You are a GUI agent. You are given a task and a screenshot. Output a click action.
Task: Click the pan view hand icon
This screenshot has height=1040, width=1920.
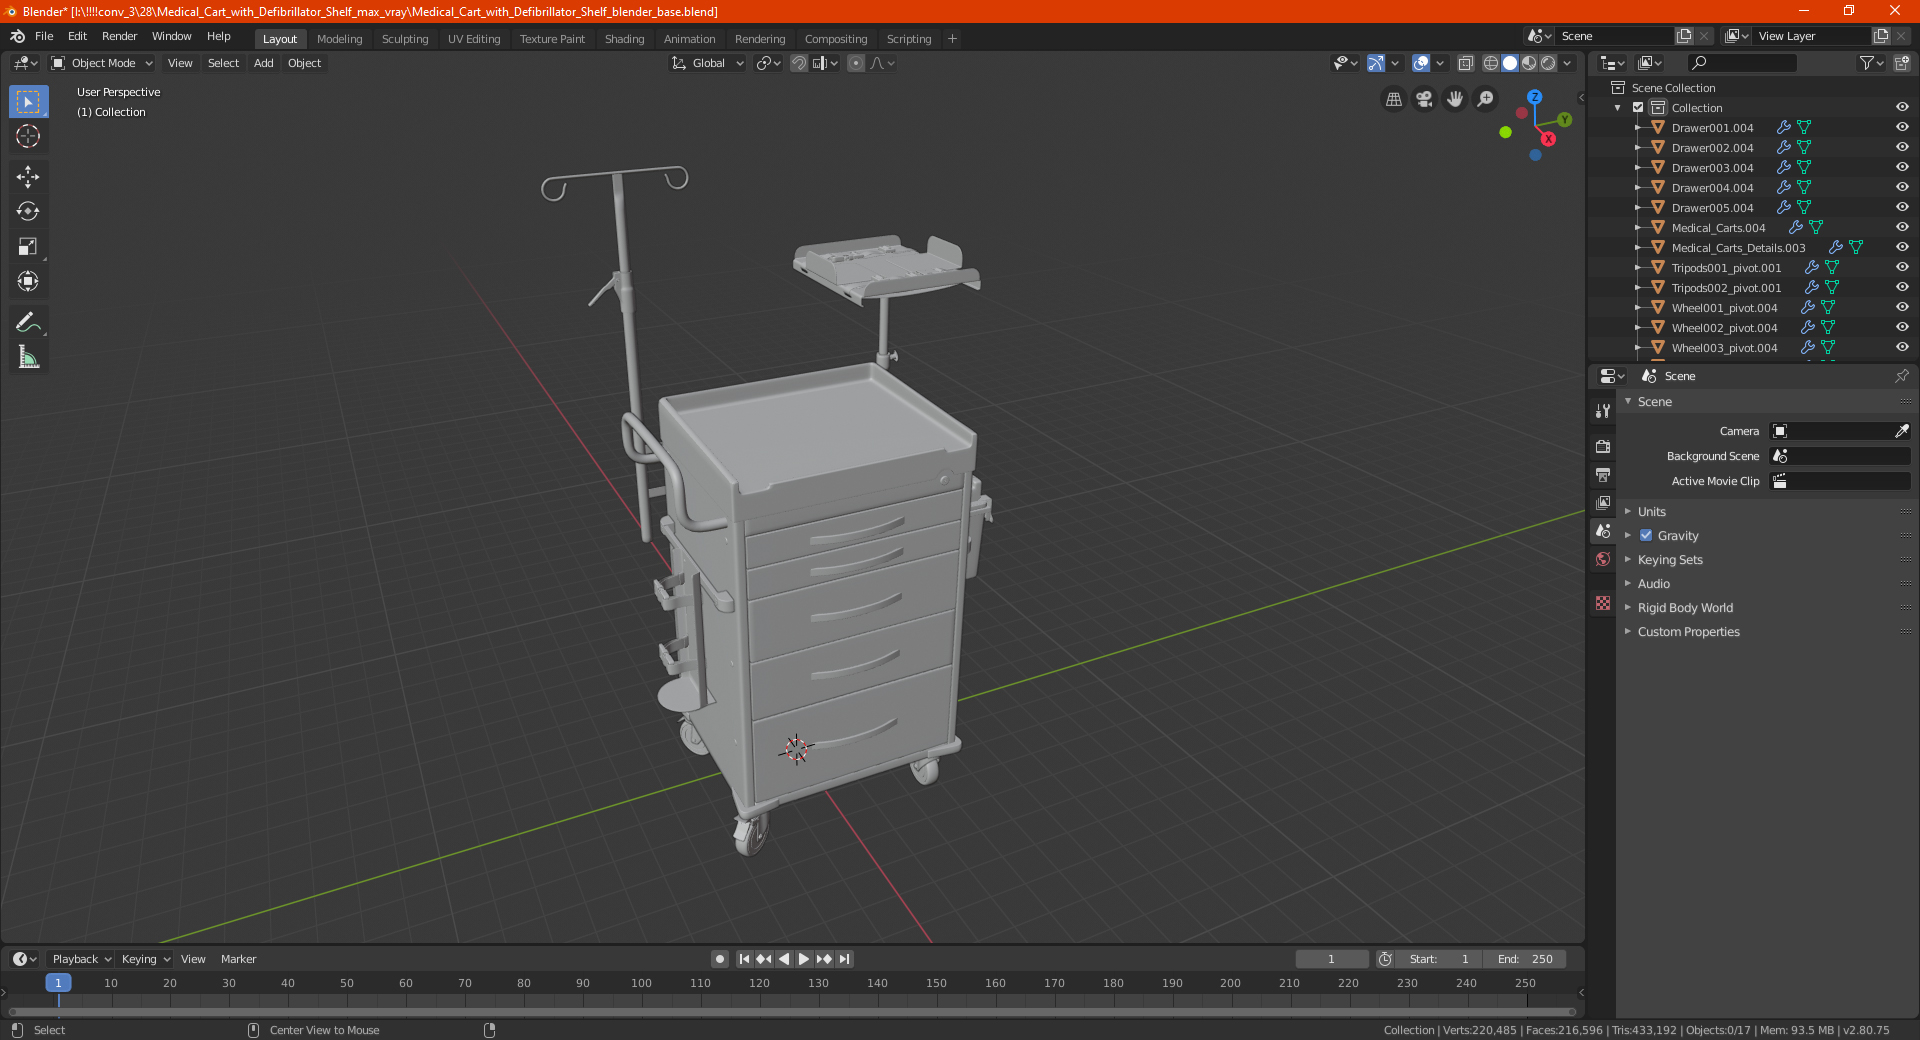(x=1455, y=99)
